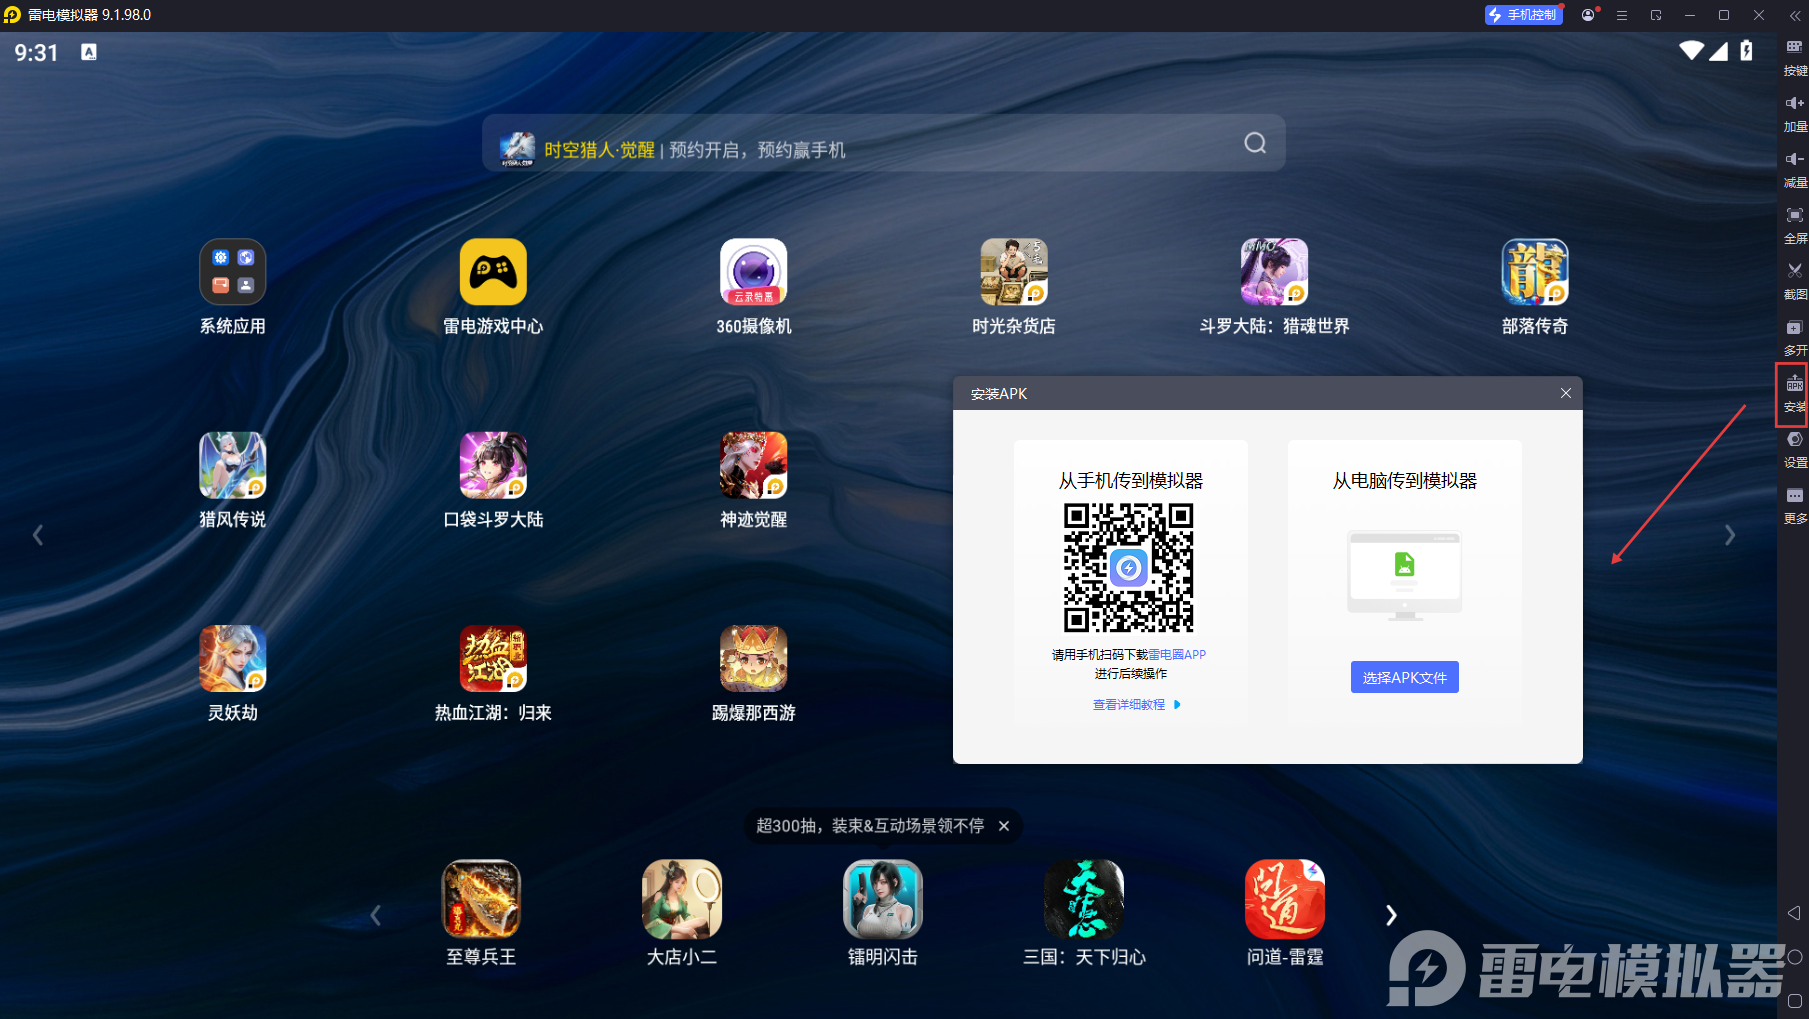
Task: Click the WiFi status icon
Action: point(1691,50)
